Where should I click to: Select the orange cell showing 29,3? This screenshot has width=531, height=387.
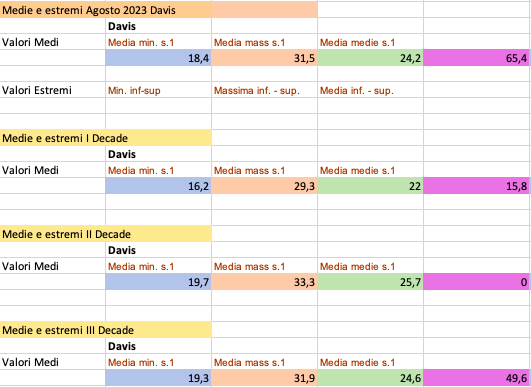click(x=264, y=186)
